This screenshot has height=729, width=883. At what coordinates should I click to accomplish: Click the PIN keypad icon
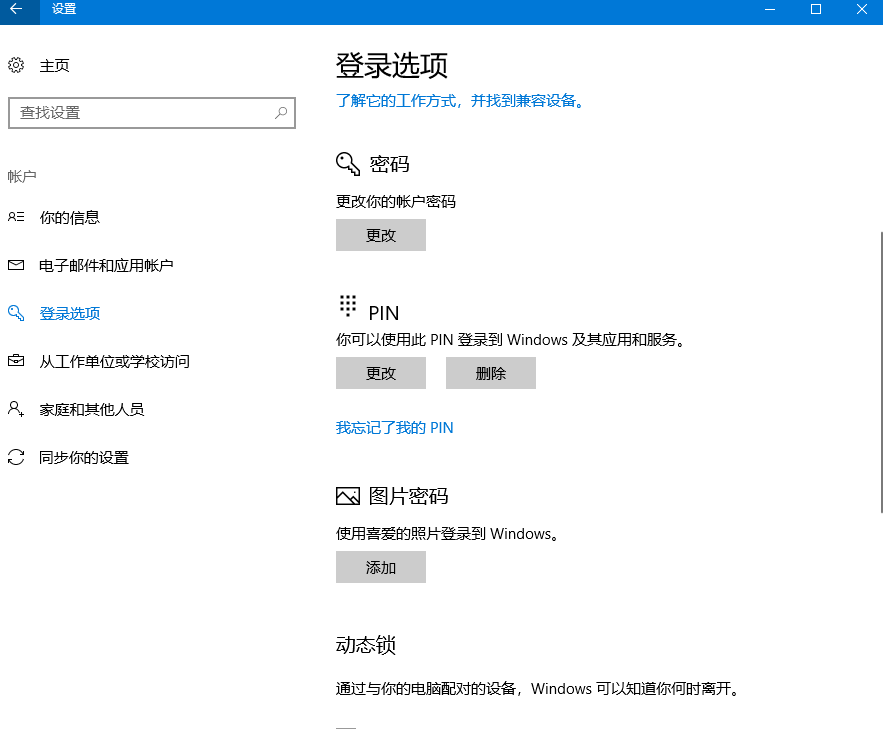(x=347, y=305)
